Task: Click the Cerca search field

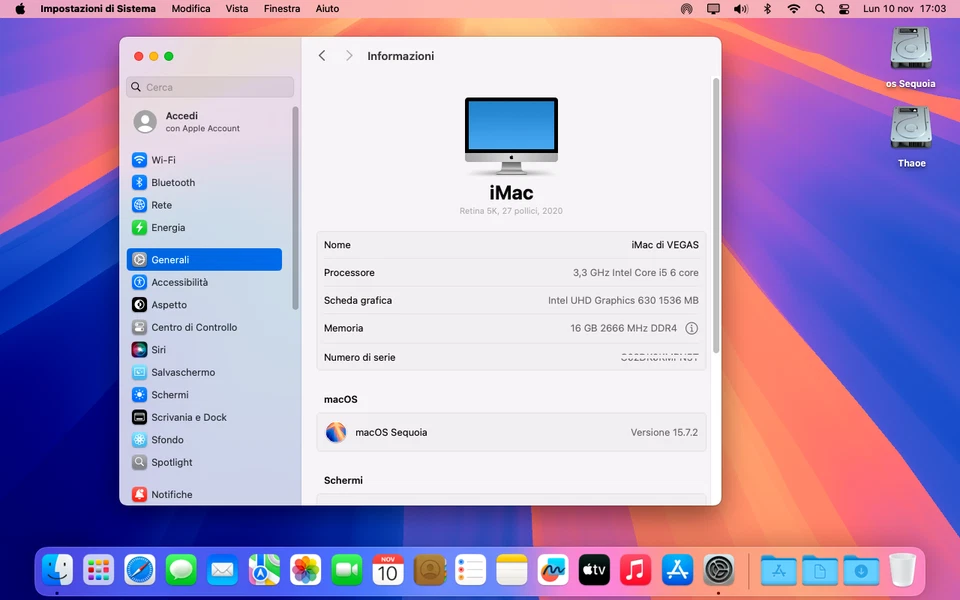Action: point(208,88)
